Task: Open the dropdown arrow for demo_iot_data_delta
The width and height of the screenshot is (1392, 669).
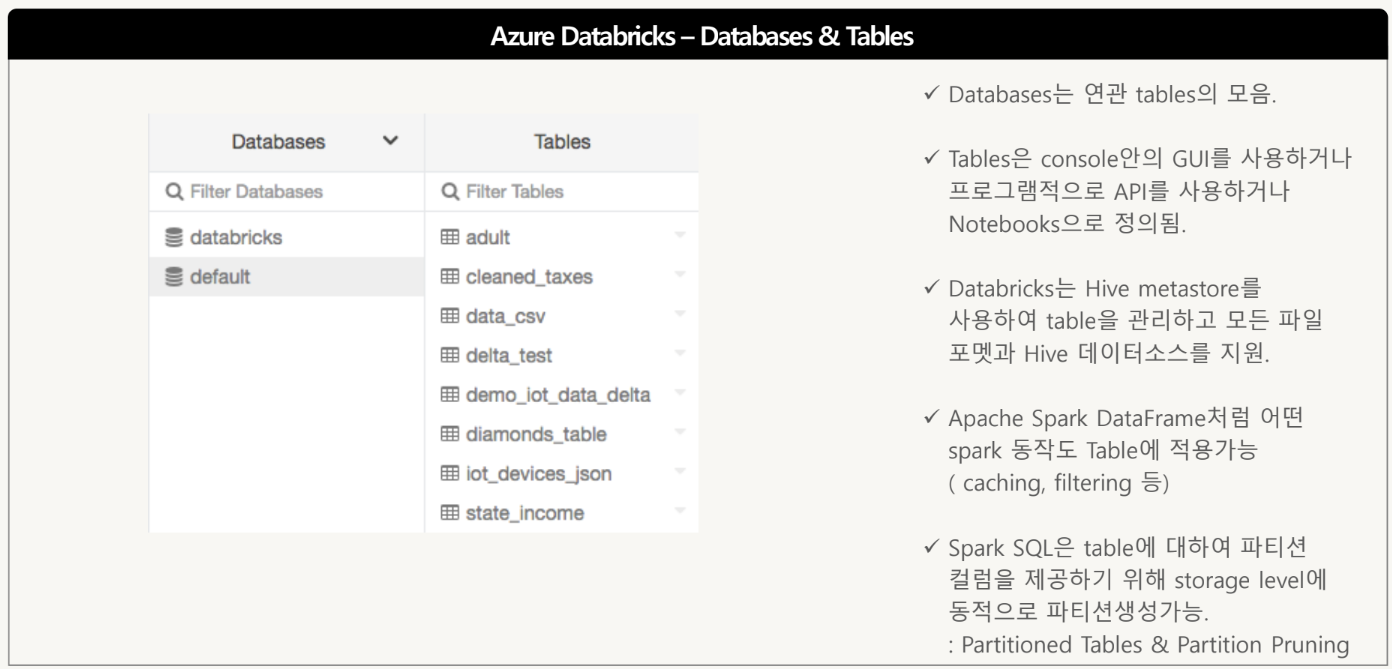Action: pos(680,394)
